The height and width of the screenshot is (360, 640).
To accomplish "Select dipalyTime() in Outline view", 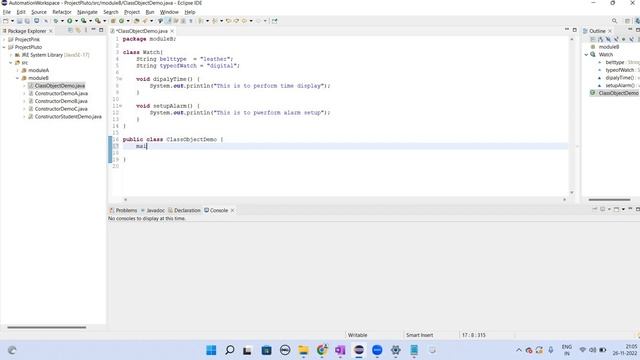I will 619,78.
